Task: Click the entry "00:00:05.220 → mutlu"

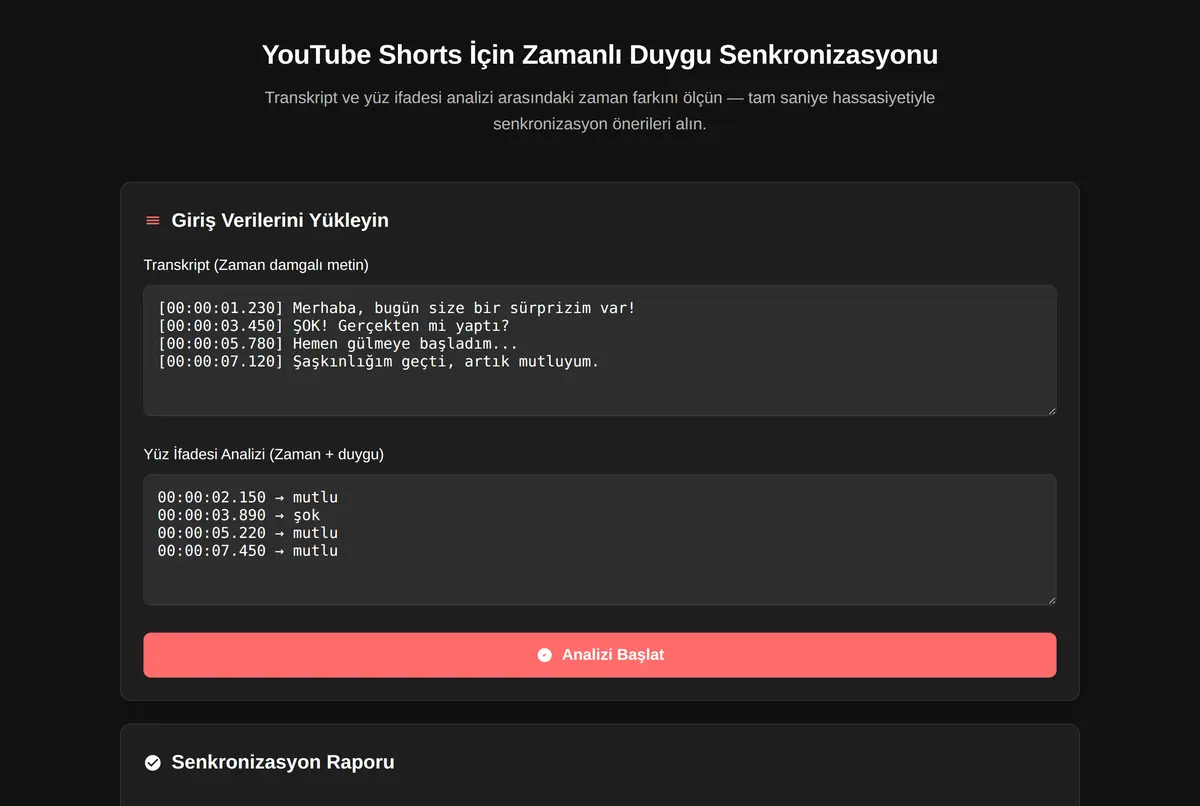Action: [248, 533]
